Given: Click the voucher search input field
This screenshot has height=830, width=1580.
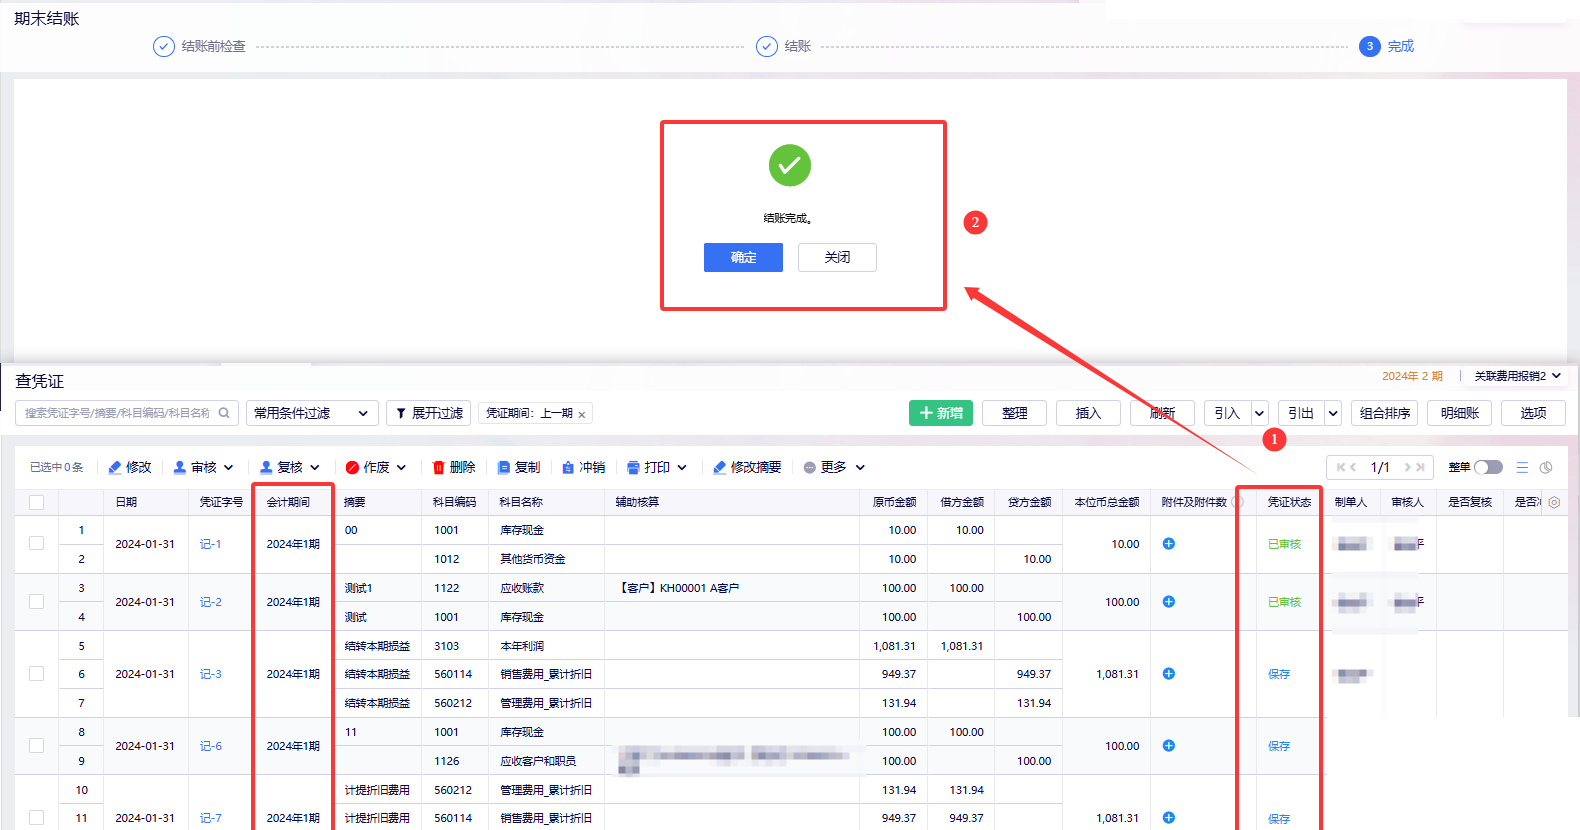Looking at the screenshot, I should pos(117,413).
